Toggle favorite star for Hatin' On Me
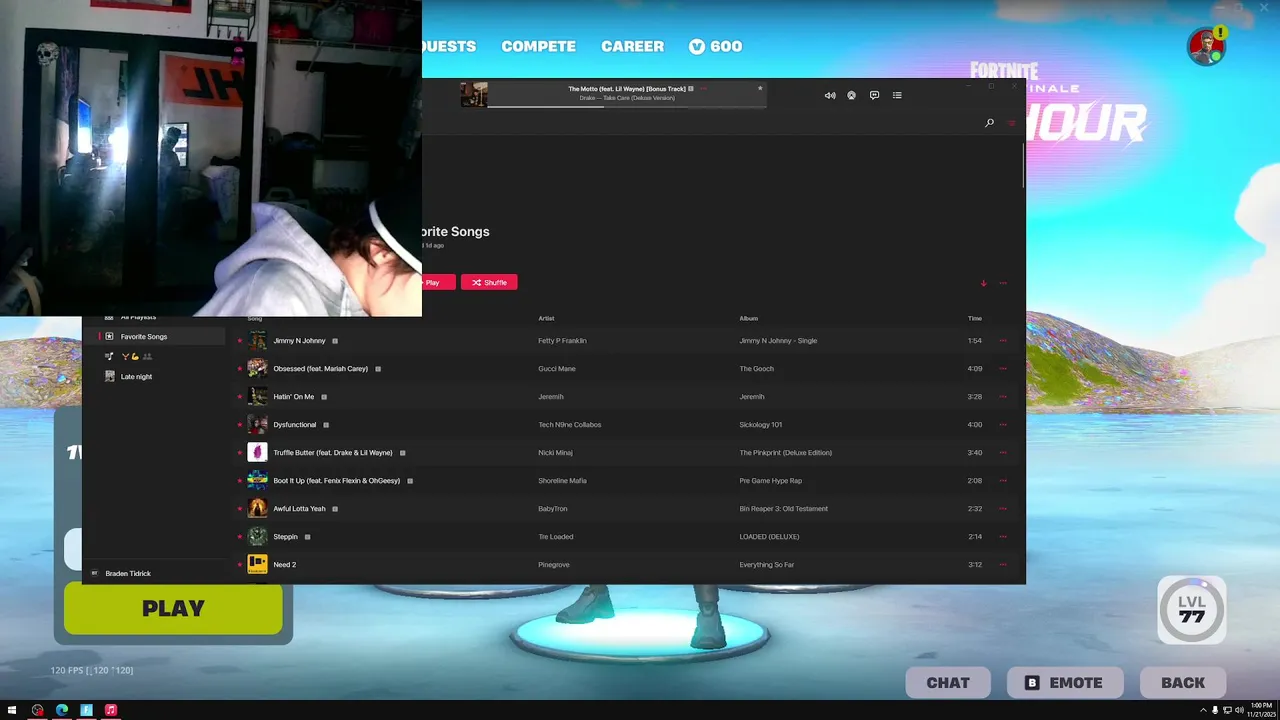The width and height of the screenshot is (1280, 720). pyautogui.click(x=240, y=397)
